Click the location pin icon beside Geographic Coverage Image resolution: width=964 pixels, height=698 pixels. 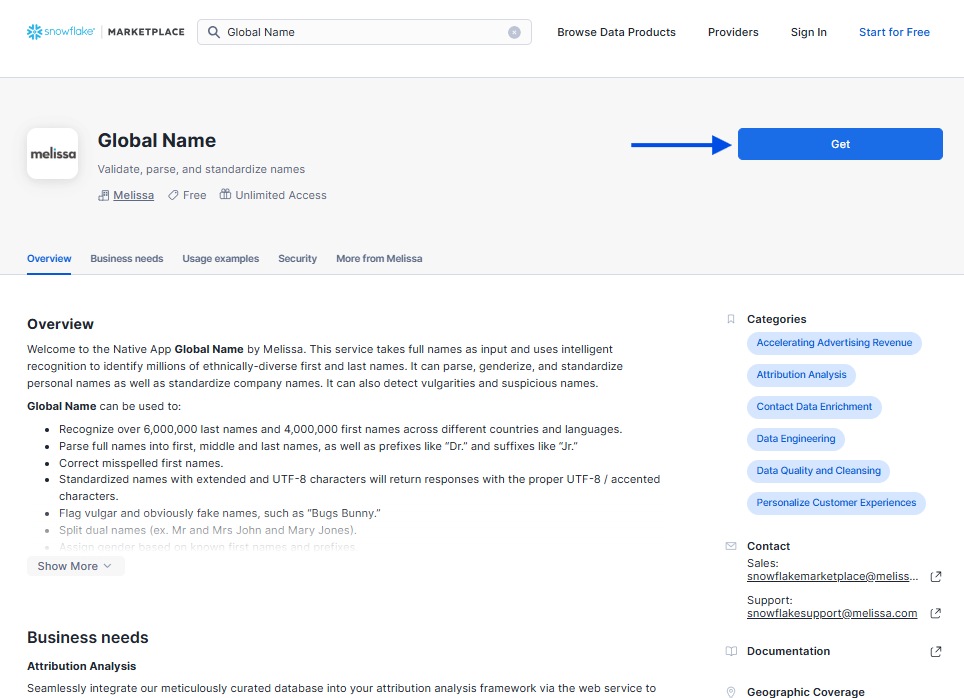pos(730,692)
